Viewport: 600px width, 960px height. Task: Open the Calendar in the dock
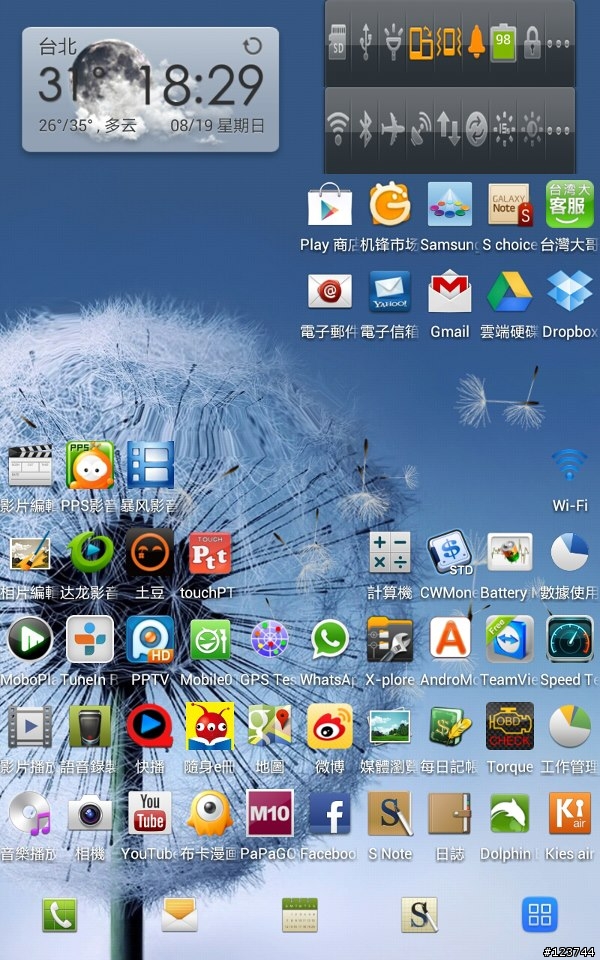click(299, 915)
